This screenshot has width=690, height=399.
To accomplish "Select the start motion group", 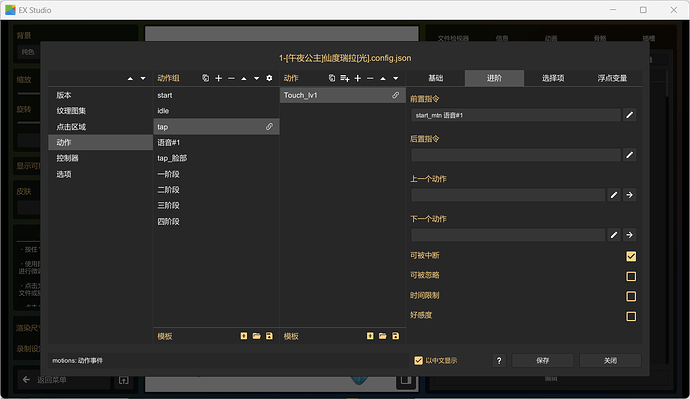I will (x=216, y=95).
